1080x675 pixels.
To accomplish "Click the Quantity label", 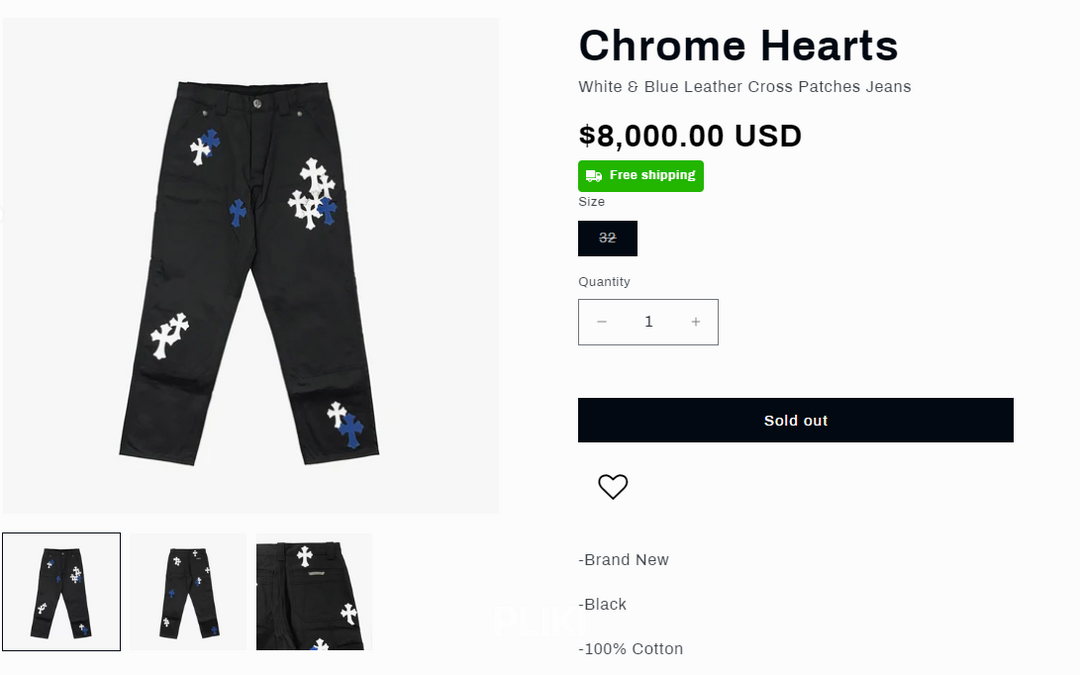I will pyautogui.click(x=604, y=282).
